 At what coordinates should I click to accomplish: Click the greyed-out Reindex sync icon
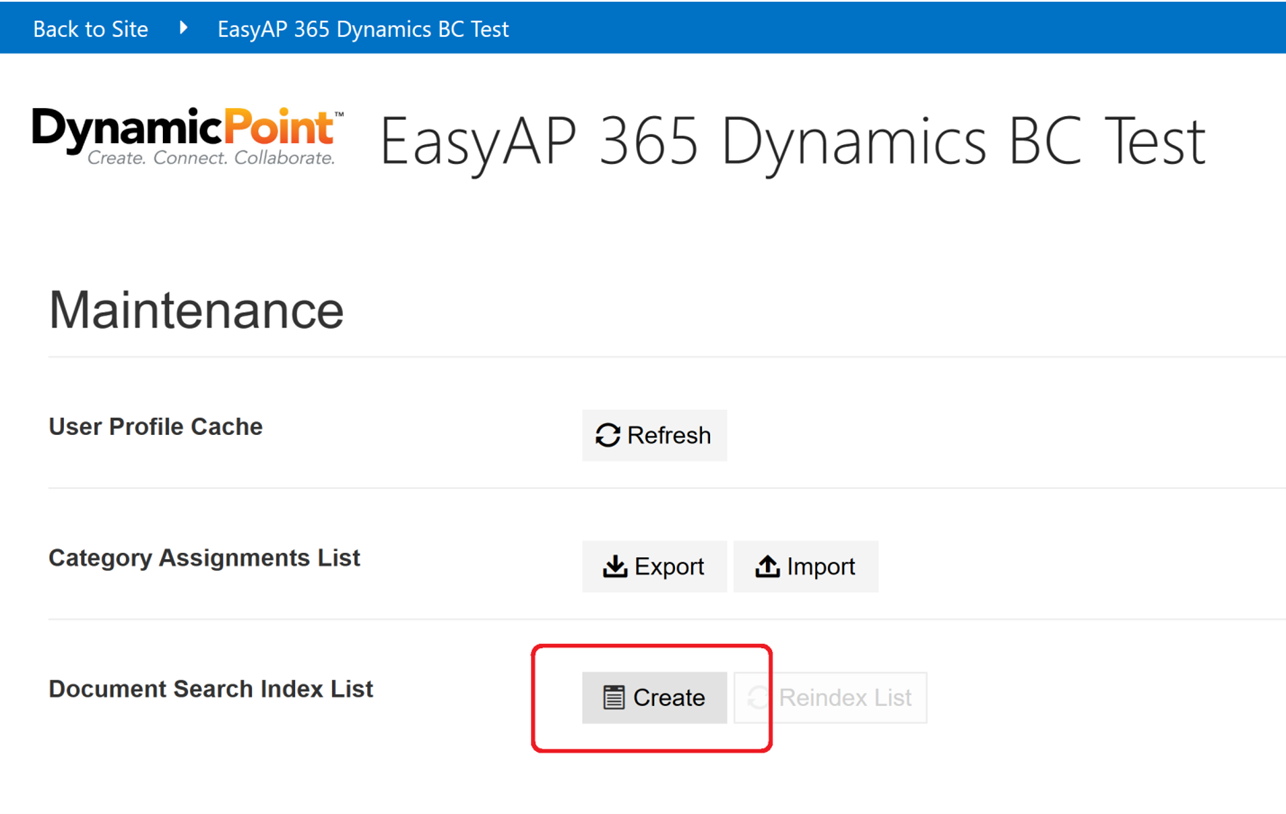[x=758, y=698]
